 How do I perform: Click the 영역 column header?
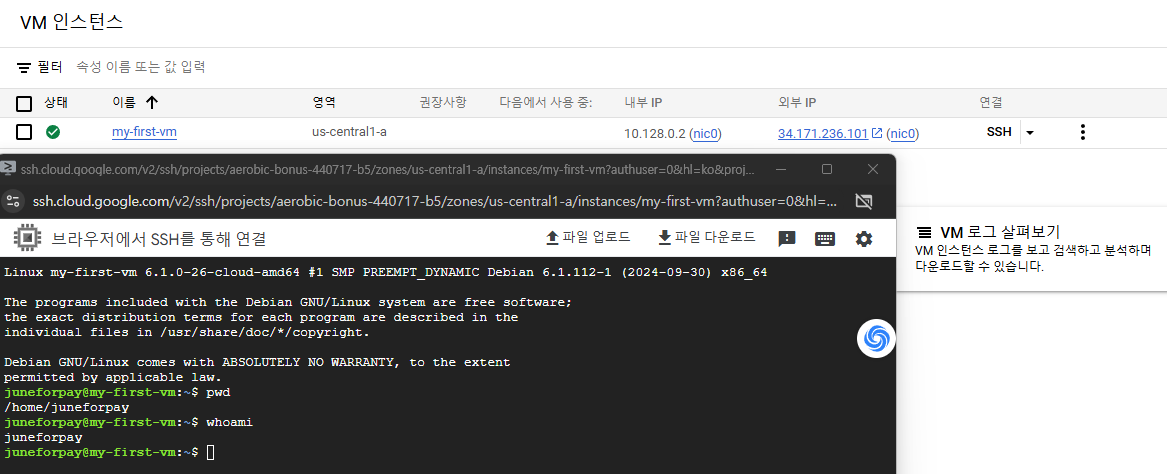coord(324,103)
